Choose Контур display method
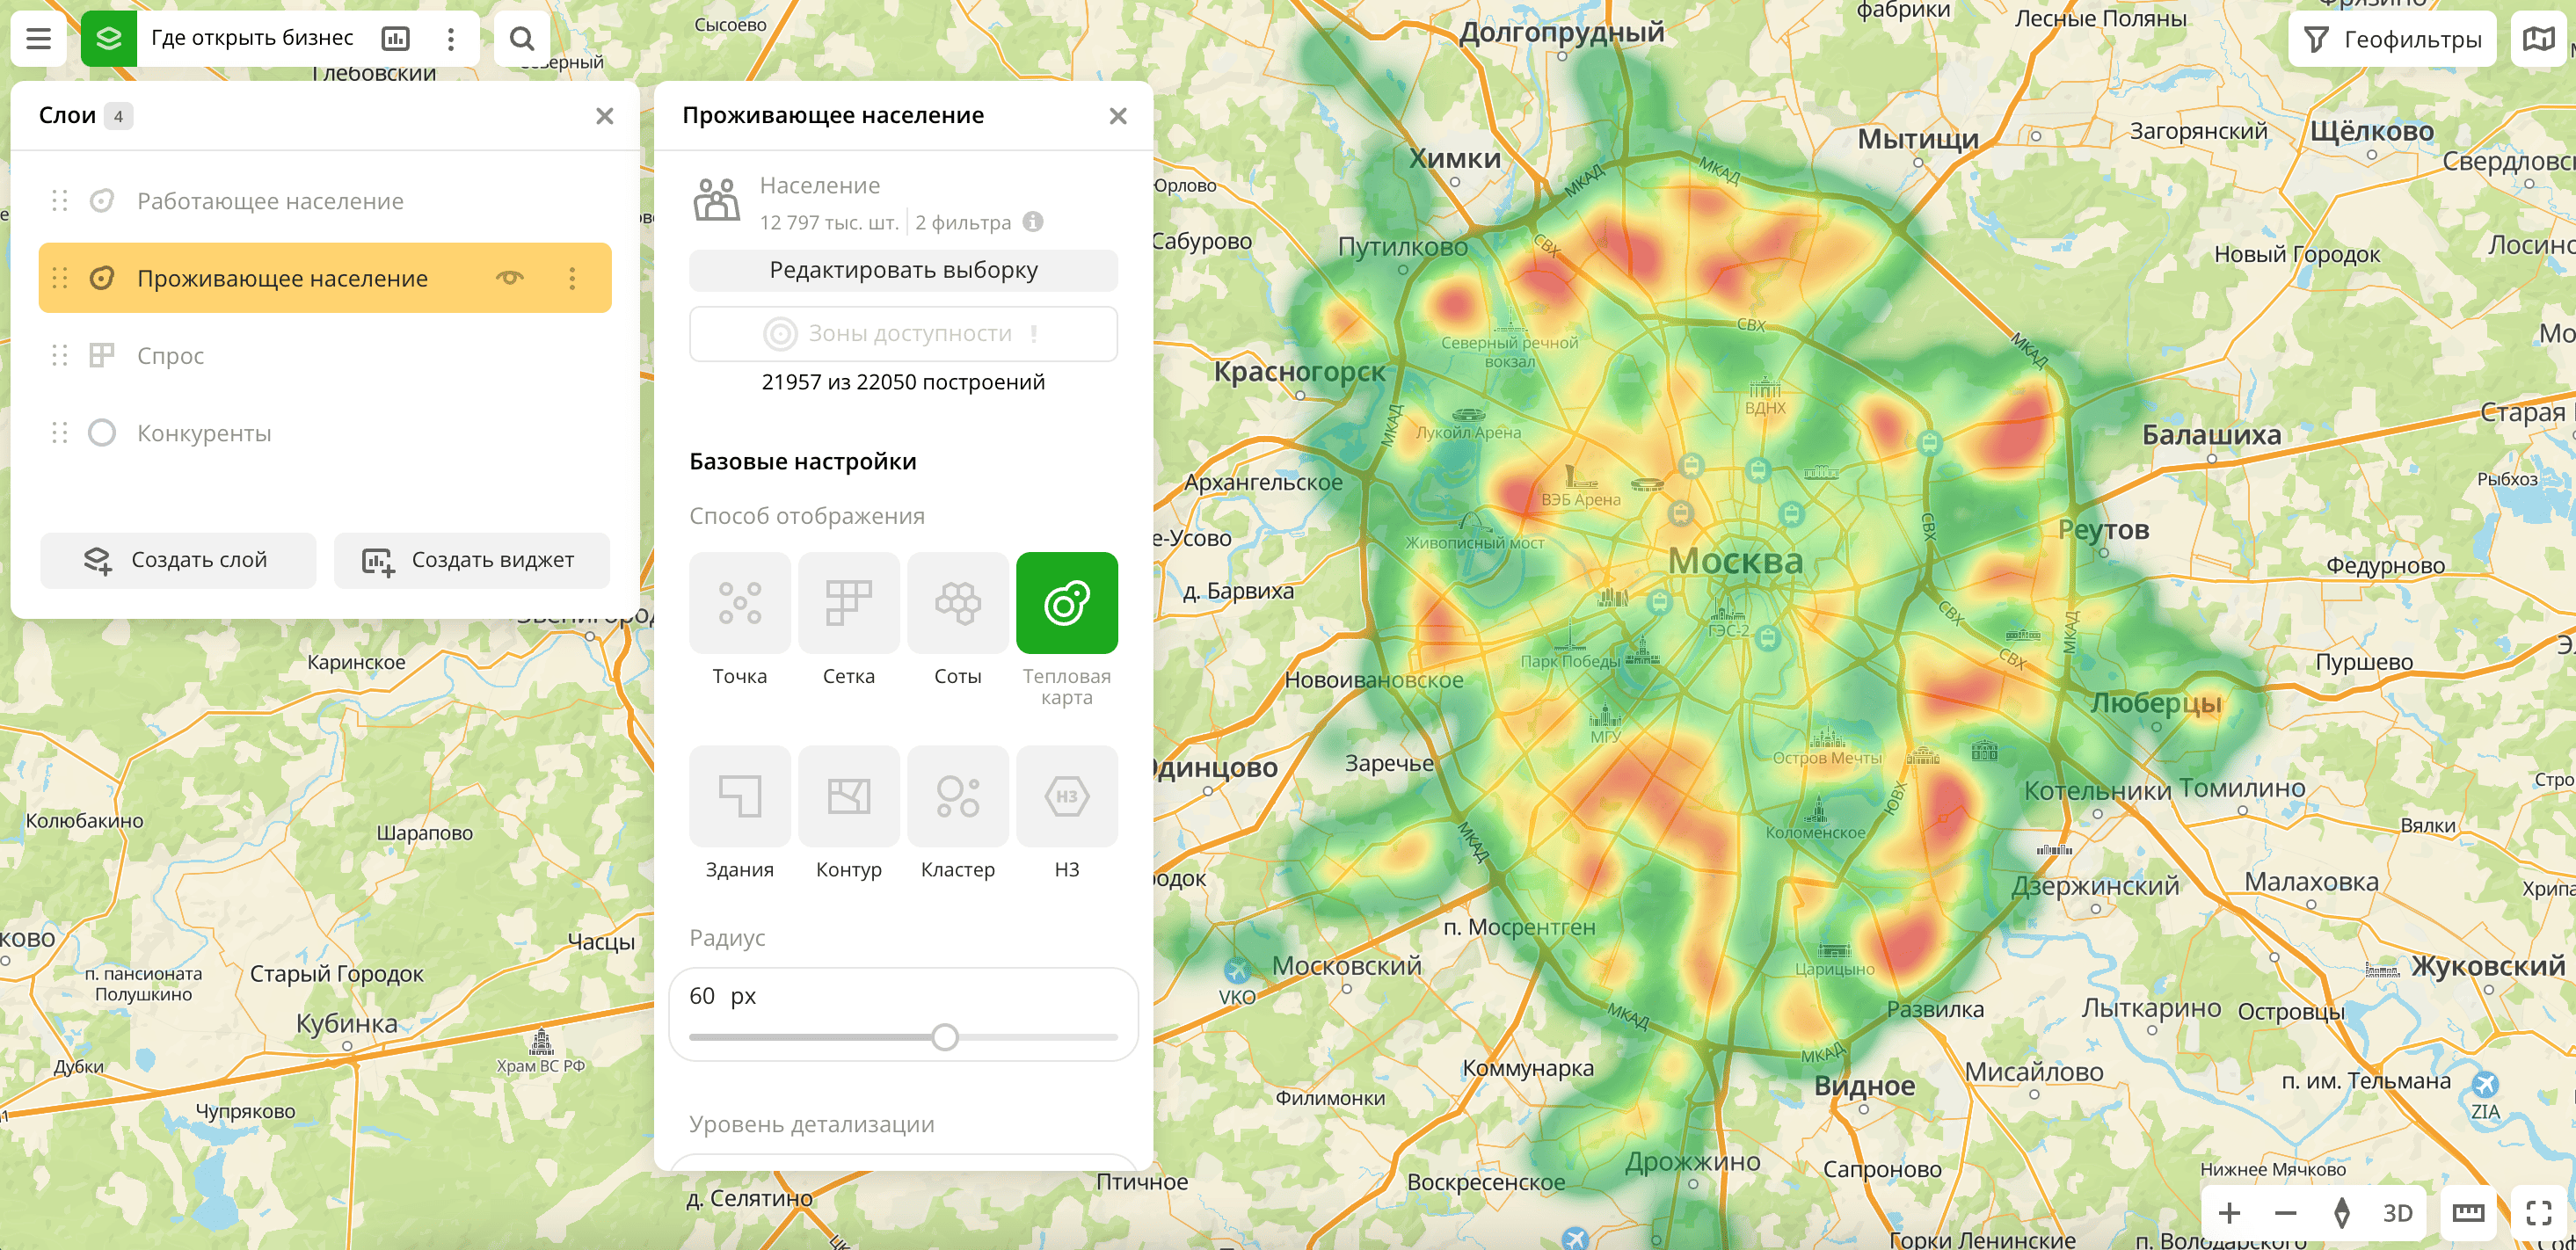The height and width of the screenshot is (1250, 2576). (x=849, y=796)
